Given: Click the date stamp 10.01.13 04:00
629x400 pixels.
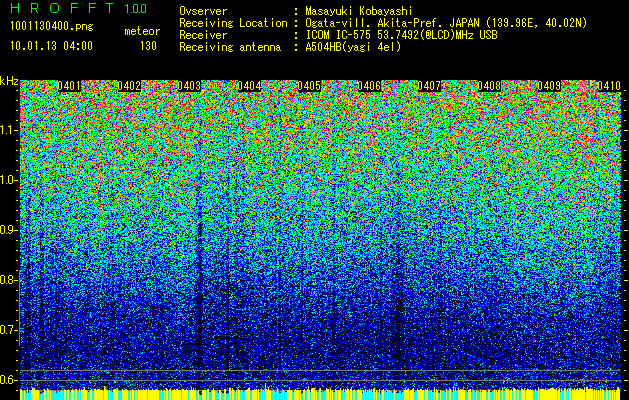Looking at the screenshot, I should [51, 46].
